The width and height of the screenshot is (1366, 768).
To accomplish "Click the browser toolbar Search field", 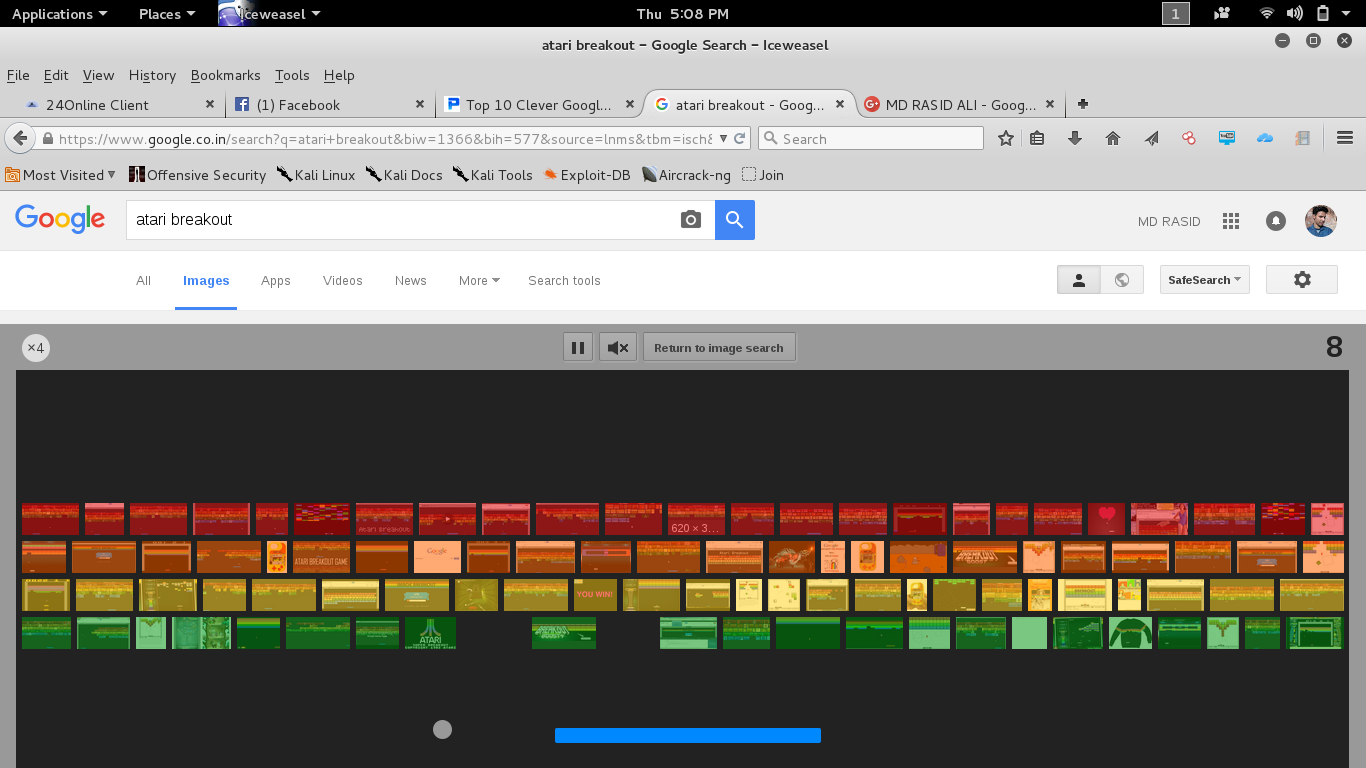I will click(x=870, y=139).
